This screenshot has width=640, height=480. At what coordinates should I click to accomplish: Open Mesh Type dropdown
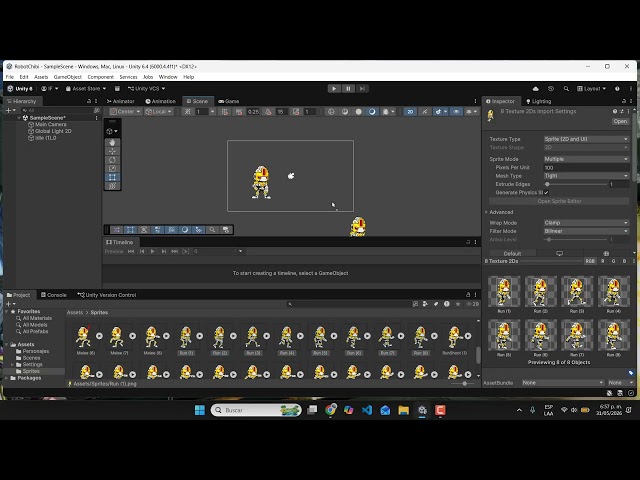click(x=586, y=176)
